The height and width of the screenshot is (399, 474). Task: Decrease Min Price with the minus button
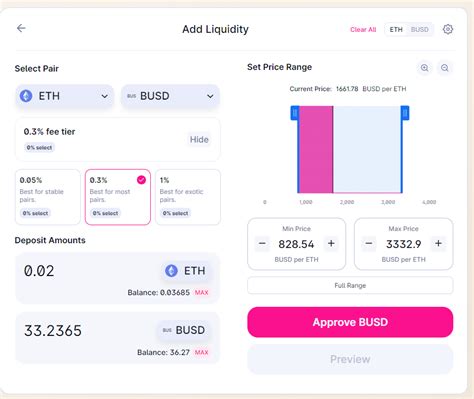click(262, 244)
